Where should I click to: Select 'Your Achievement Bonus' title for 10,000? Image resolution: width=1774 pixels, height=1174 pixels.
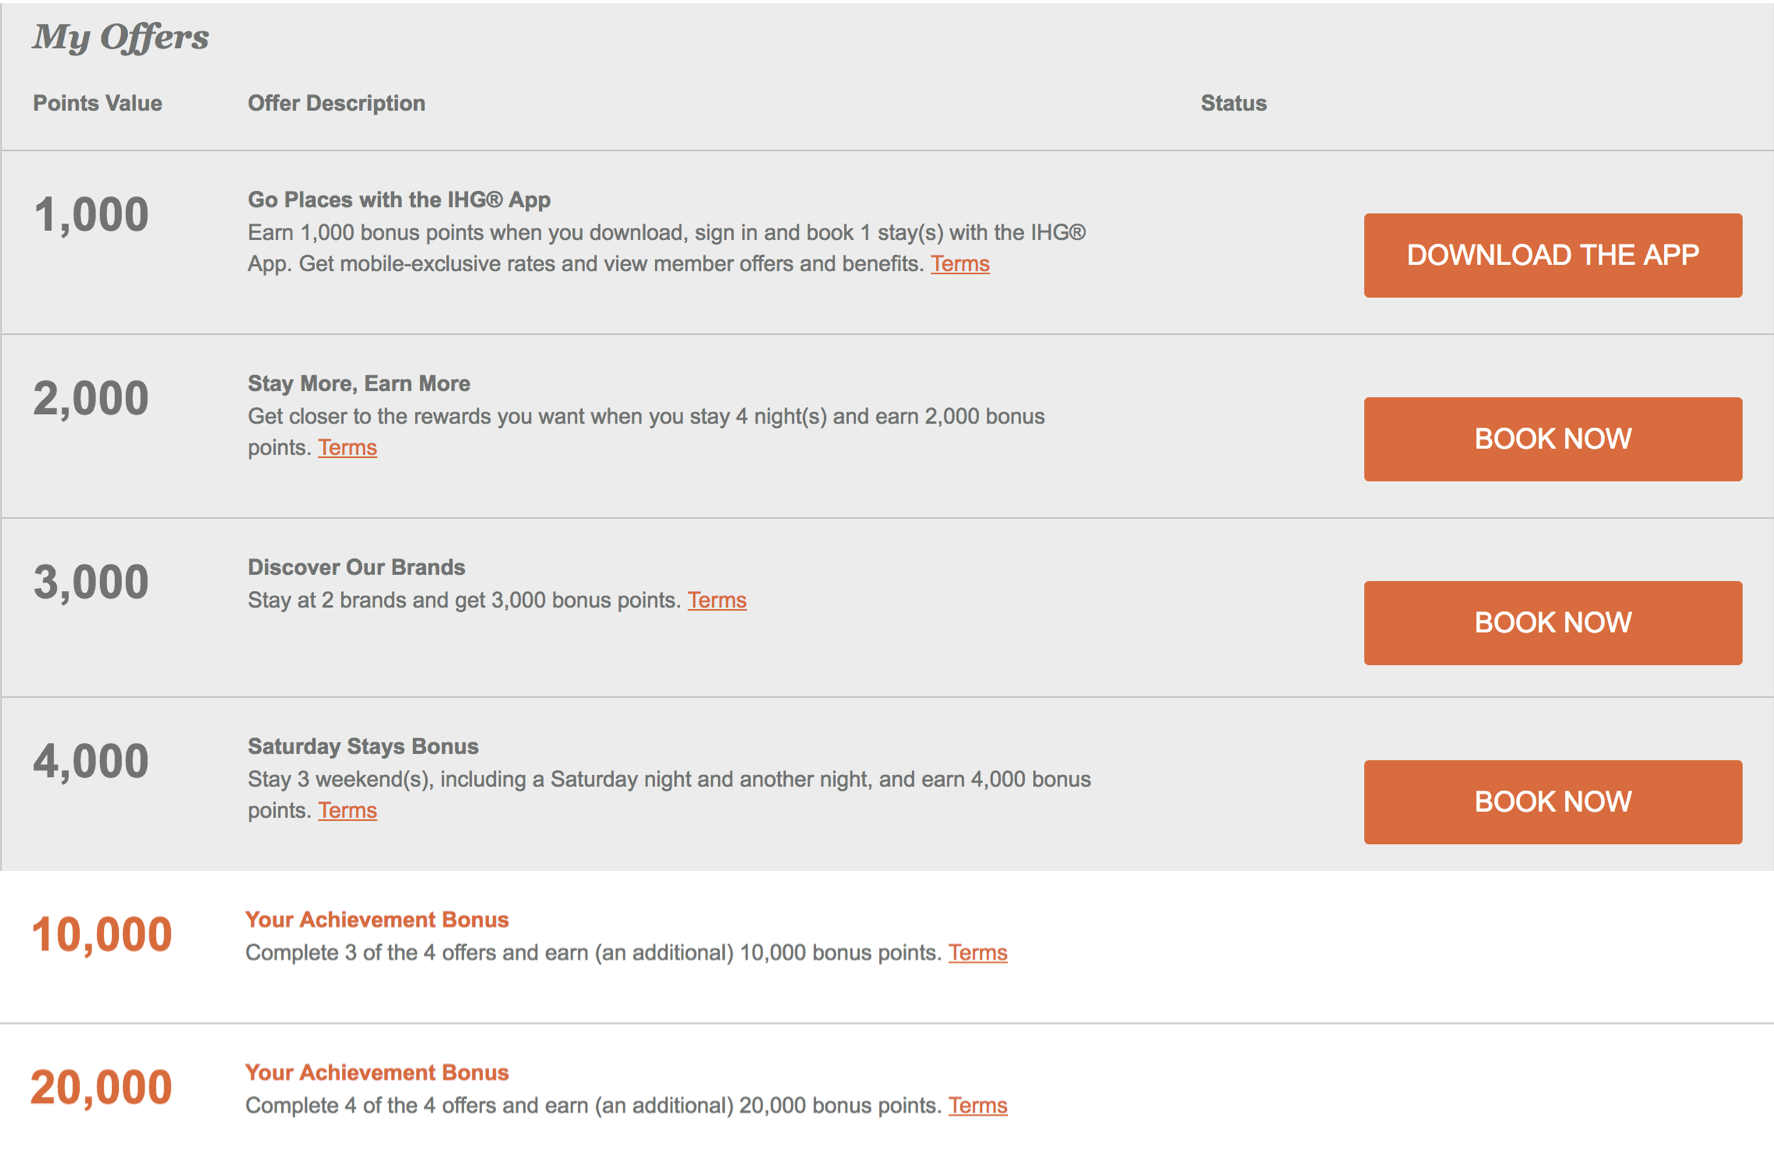(x=377, y=920)
